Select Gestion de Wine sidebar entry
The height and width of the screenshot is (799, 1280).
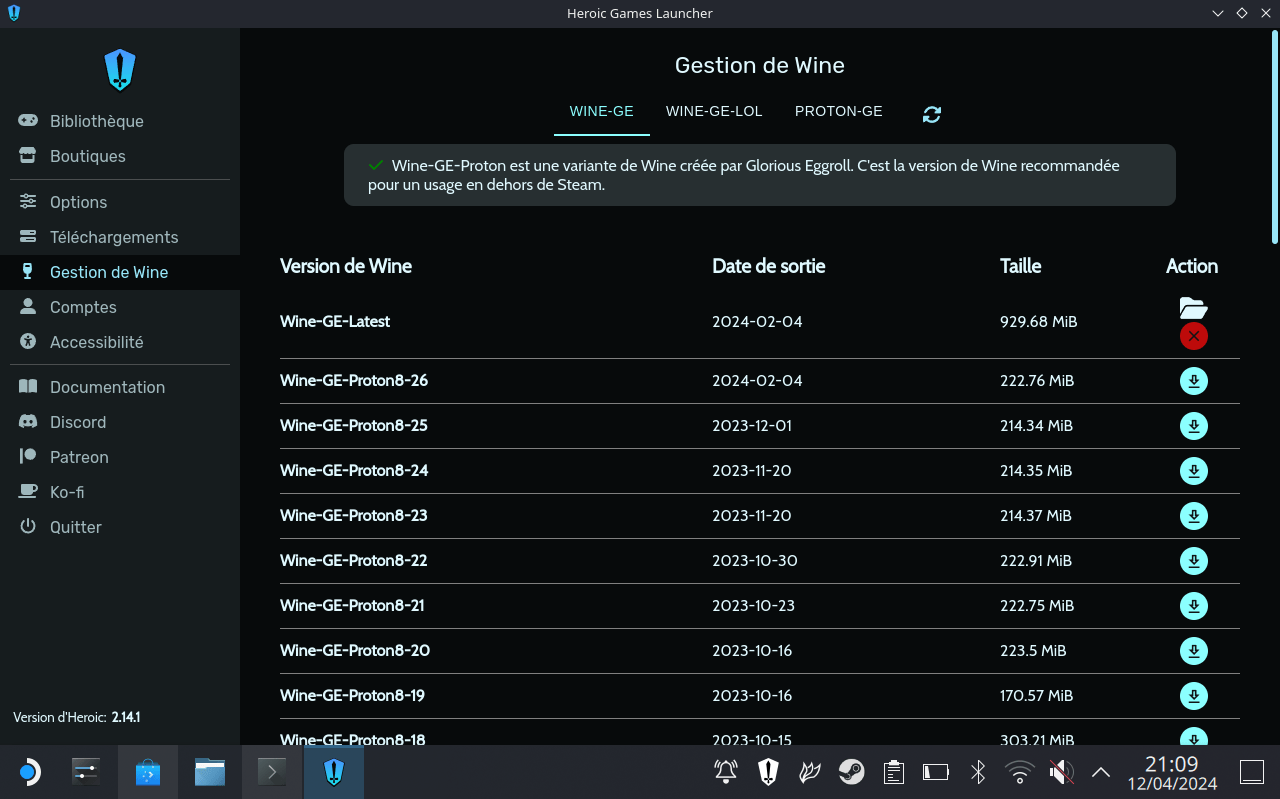tap(120, 272)
